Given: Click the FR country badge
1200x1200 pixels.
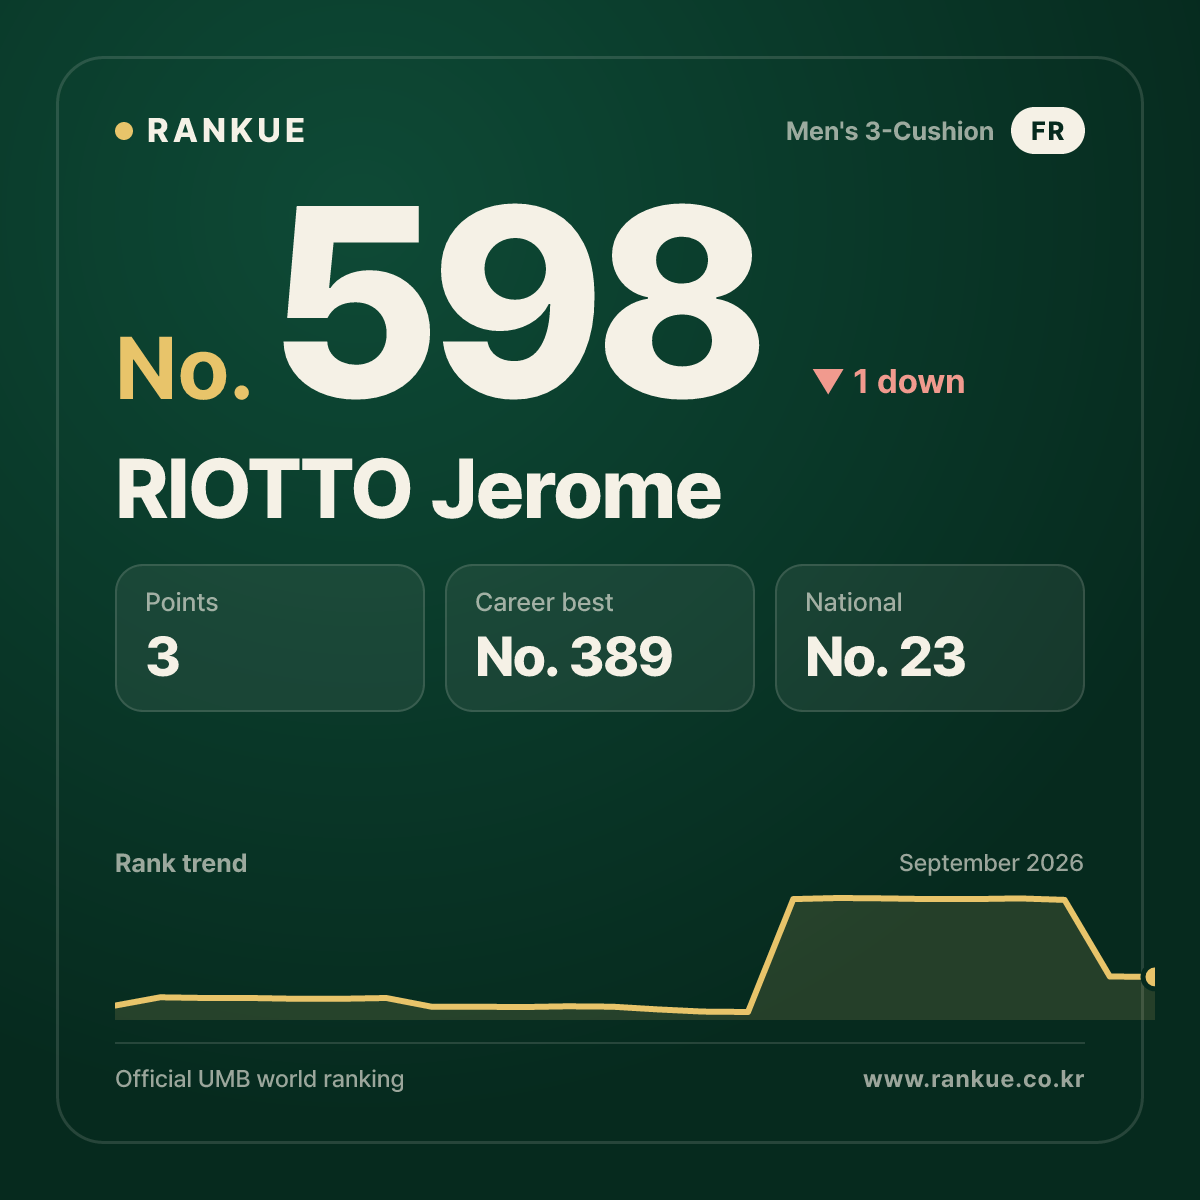Looking at the screenshot, I should 1047,131.
